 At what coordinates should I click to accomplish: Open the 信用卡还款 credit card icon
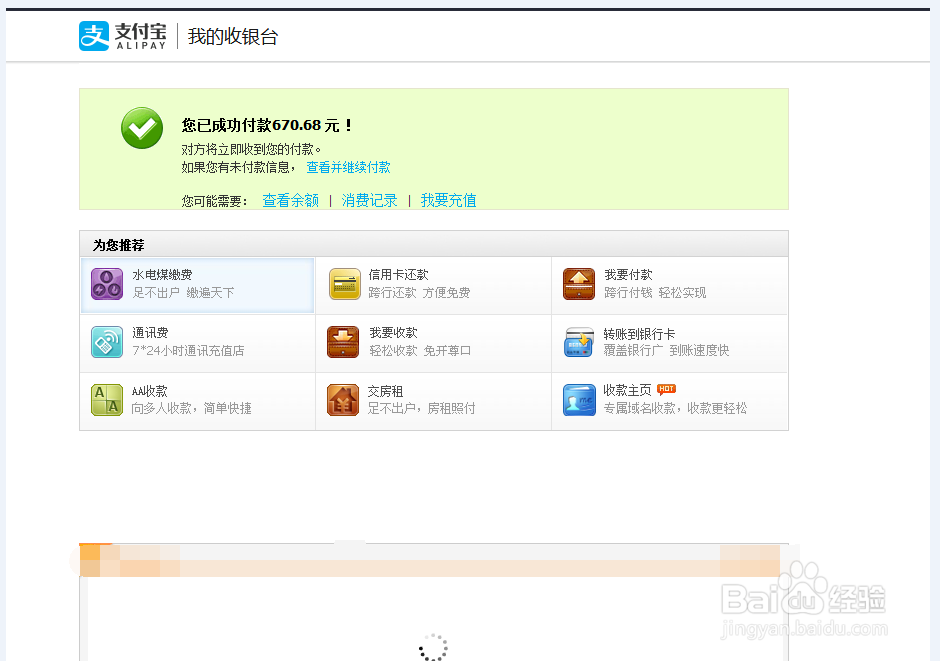[345, 284]
